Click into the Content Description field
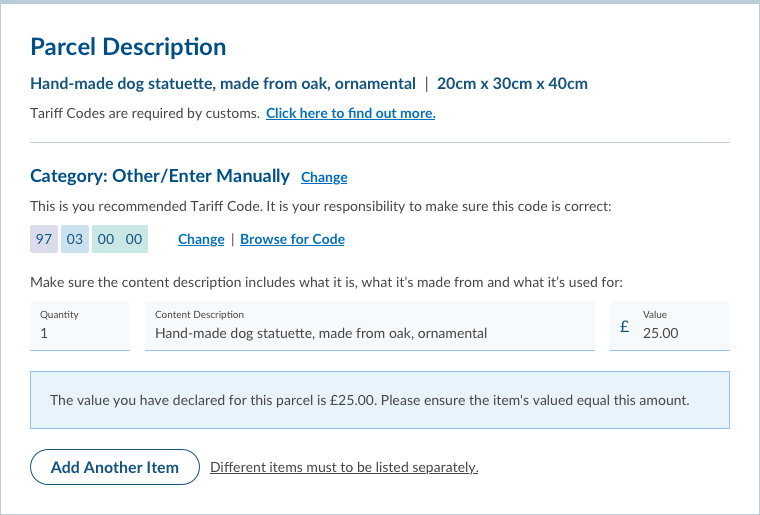 [370, 332]
